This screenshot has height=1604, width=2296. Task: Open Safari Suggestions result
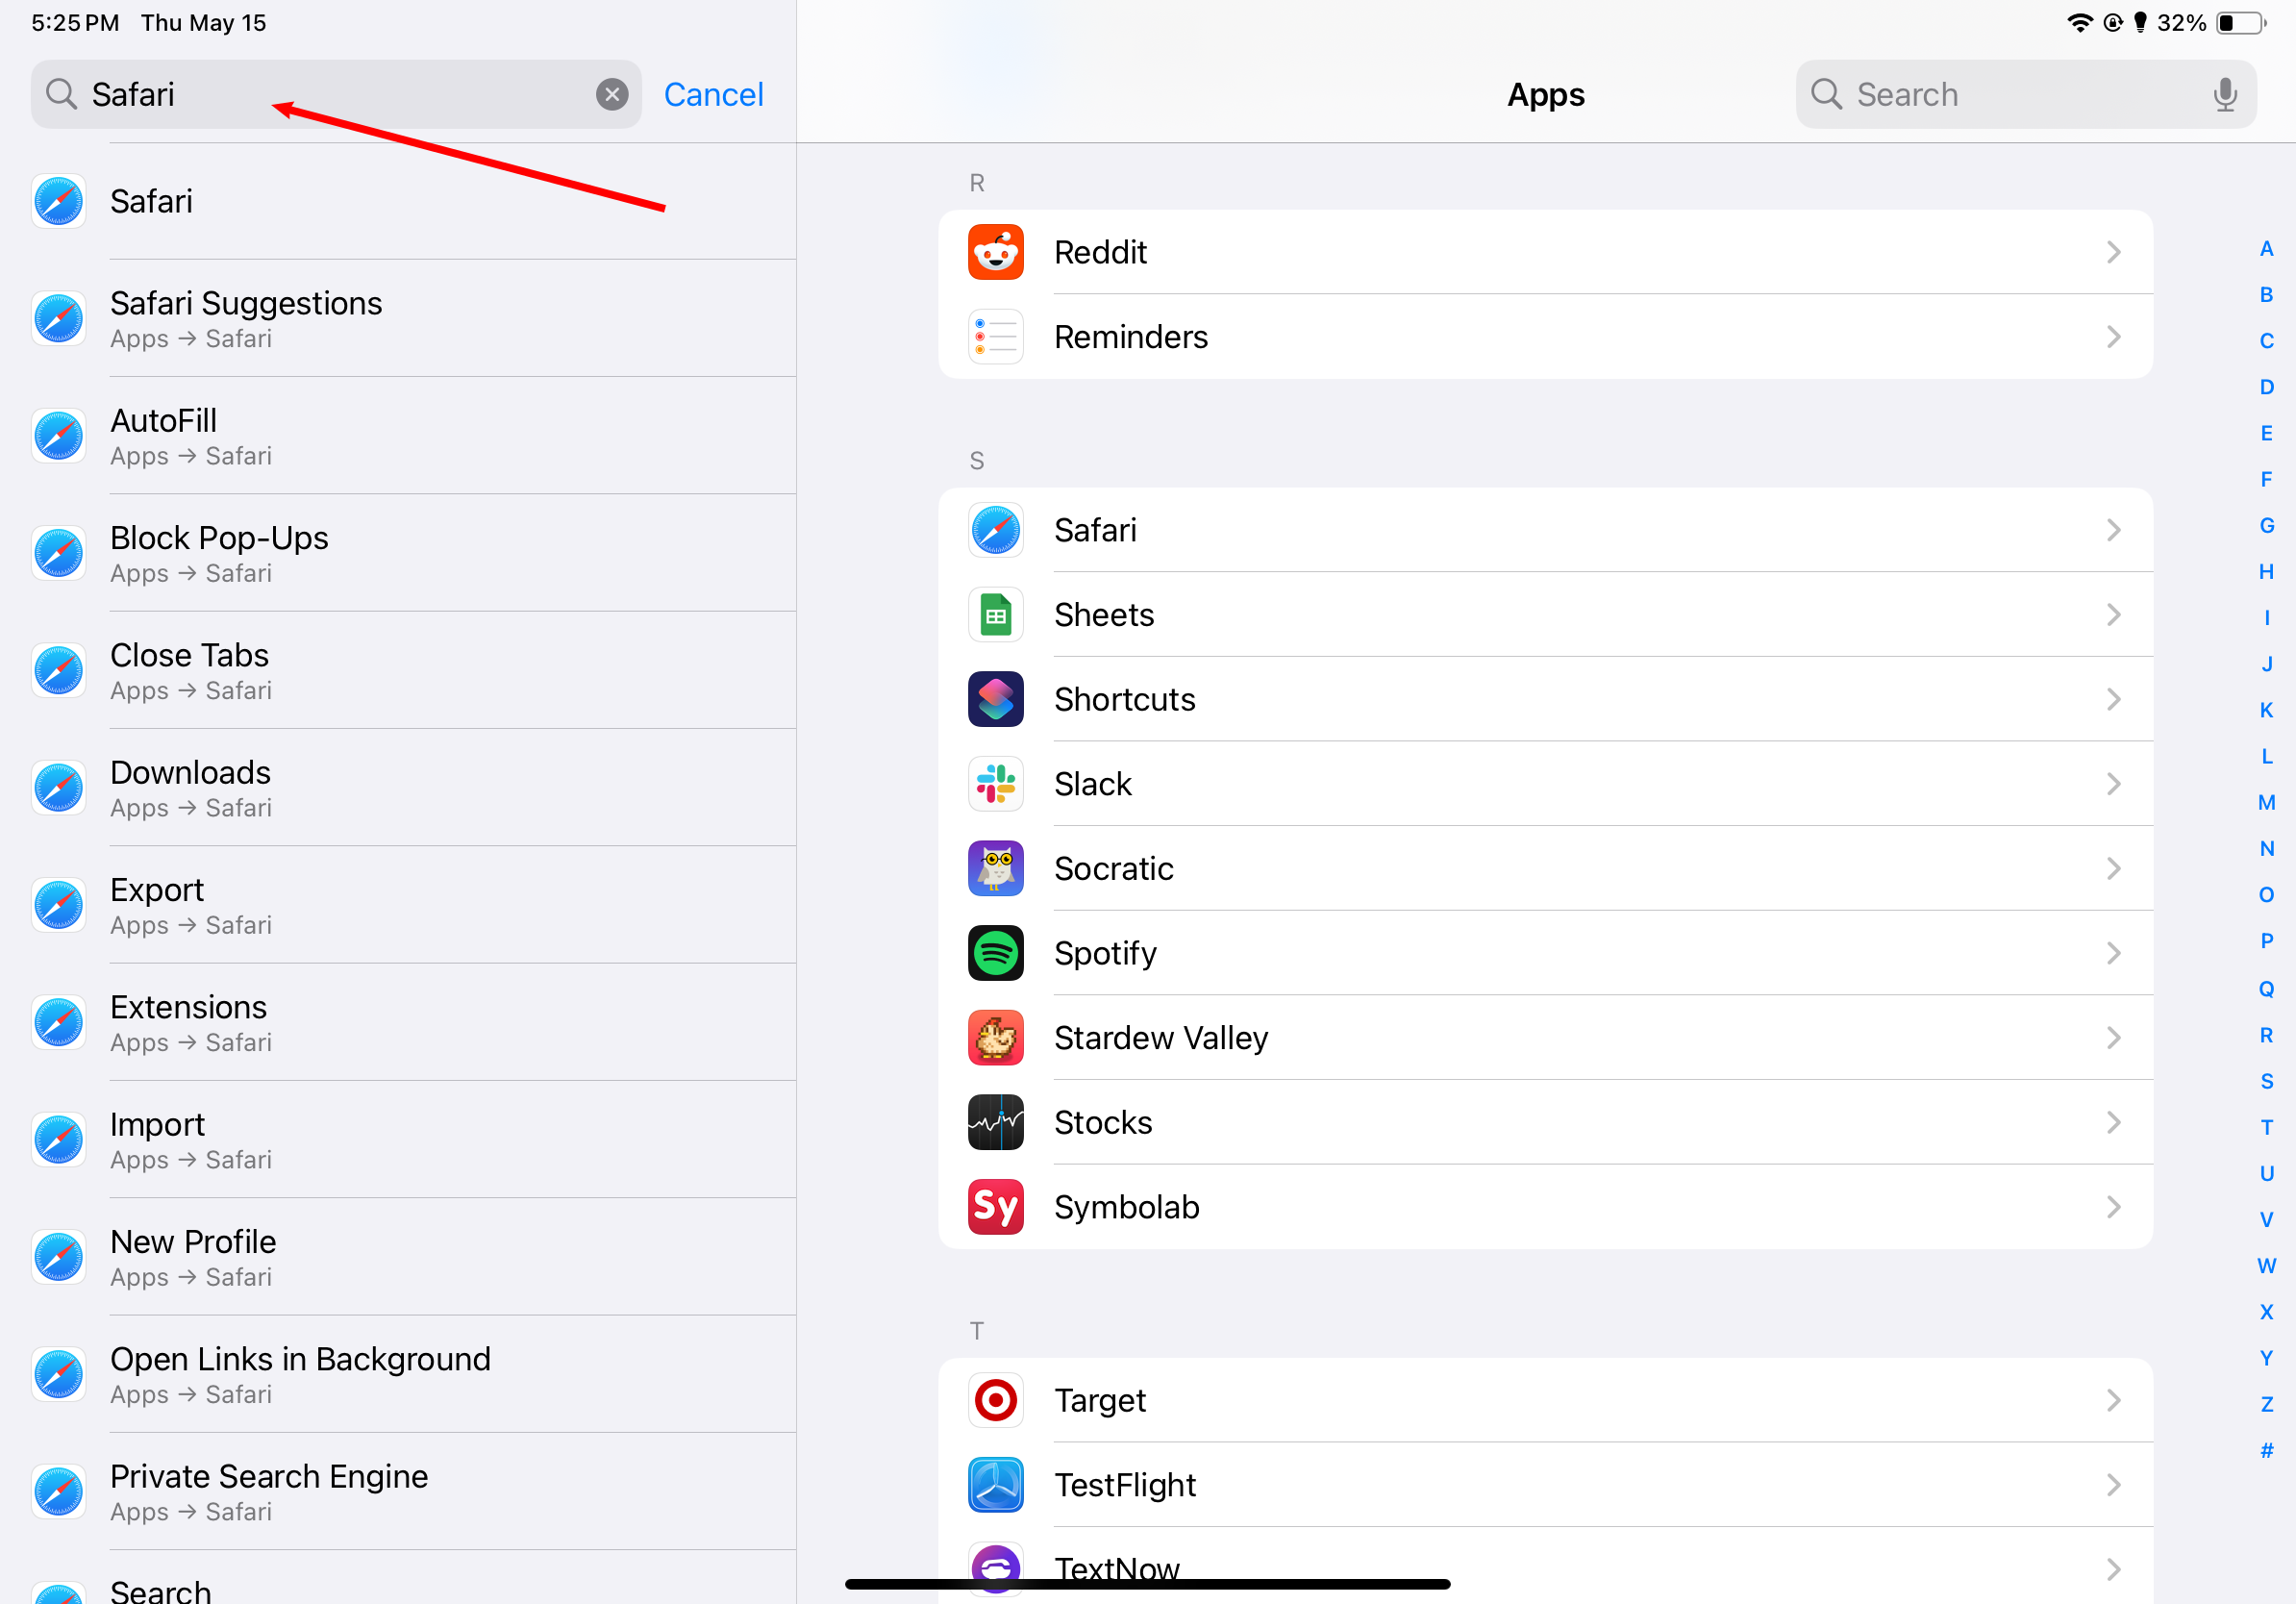pos(398,319)
